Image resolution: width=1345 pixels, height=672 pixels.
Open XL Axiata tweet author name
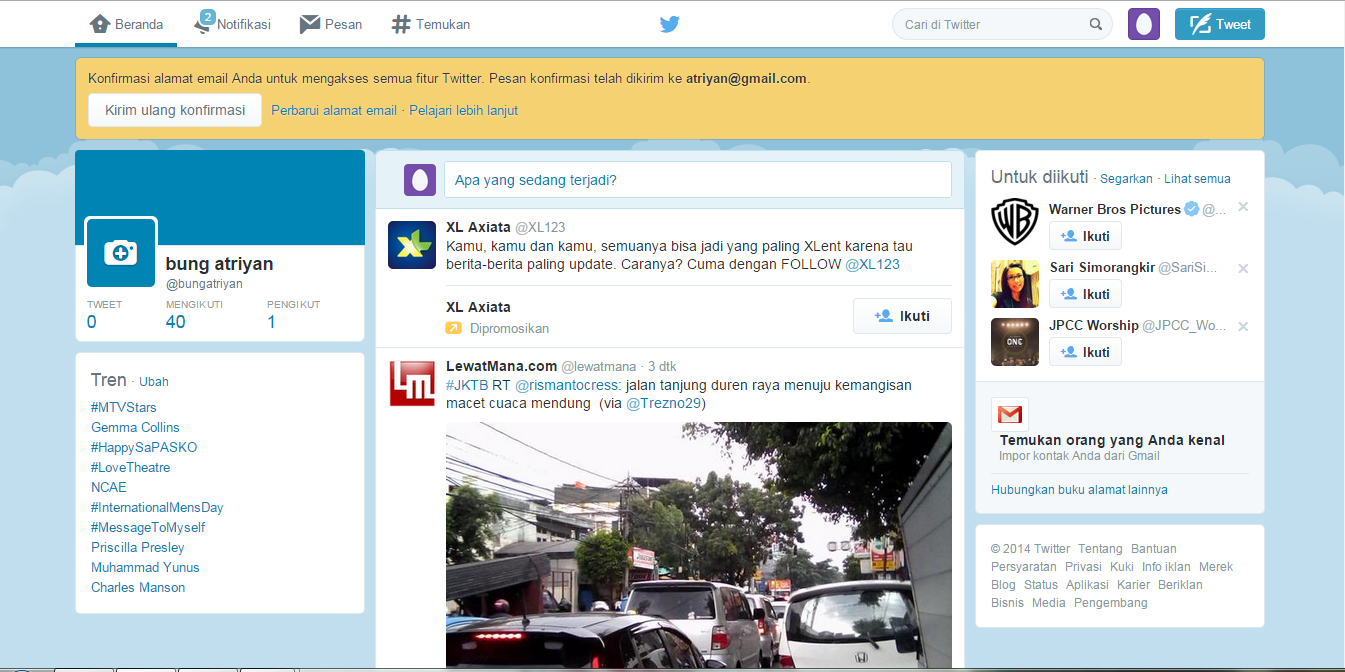(x=478, y=227)
